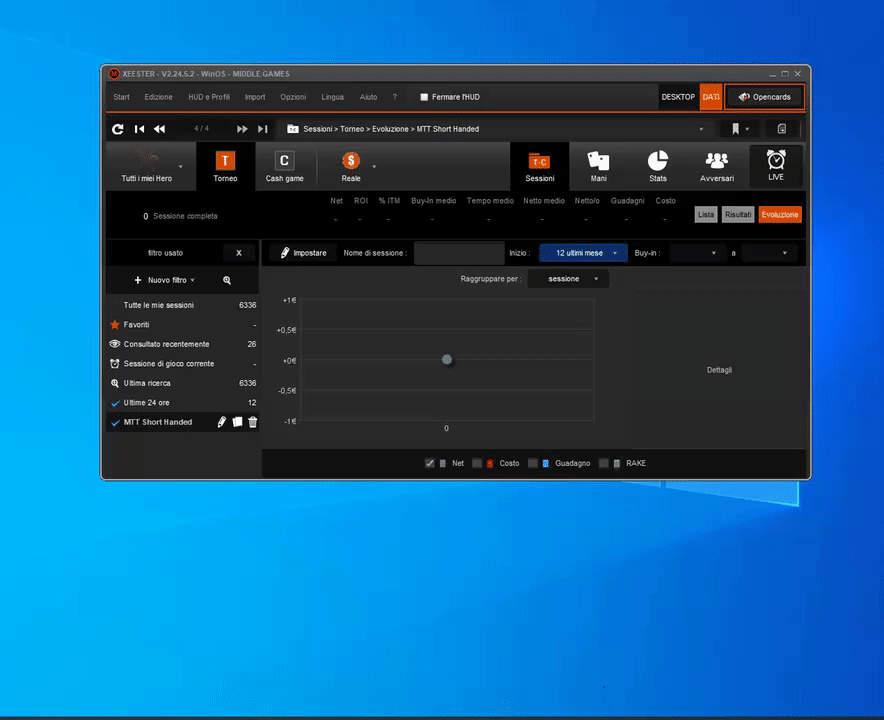The height and width of the screenshot is (720, 884).
Task: Focus the Nome di sessione input field
Action: click(x=459, y=253)
